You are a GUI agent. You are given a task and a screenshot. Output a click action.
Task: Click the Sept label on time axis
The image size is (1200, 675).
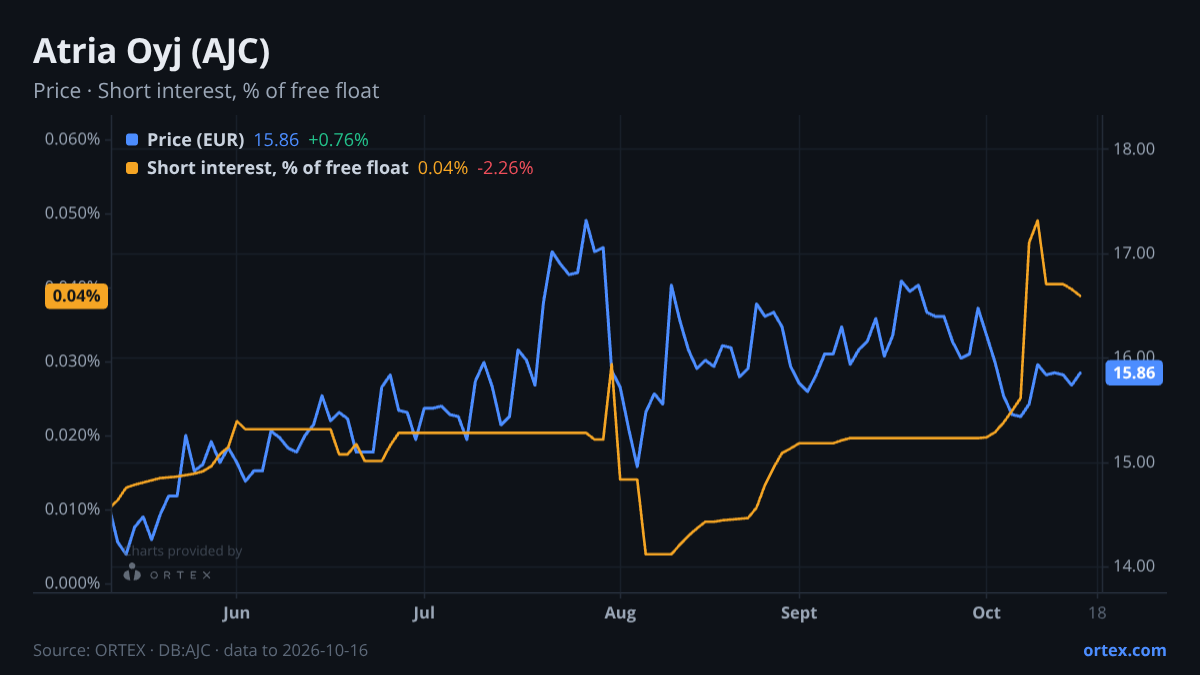coord(799,613)
